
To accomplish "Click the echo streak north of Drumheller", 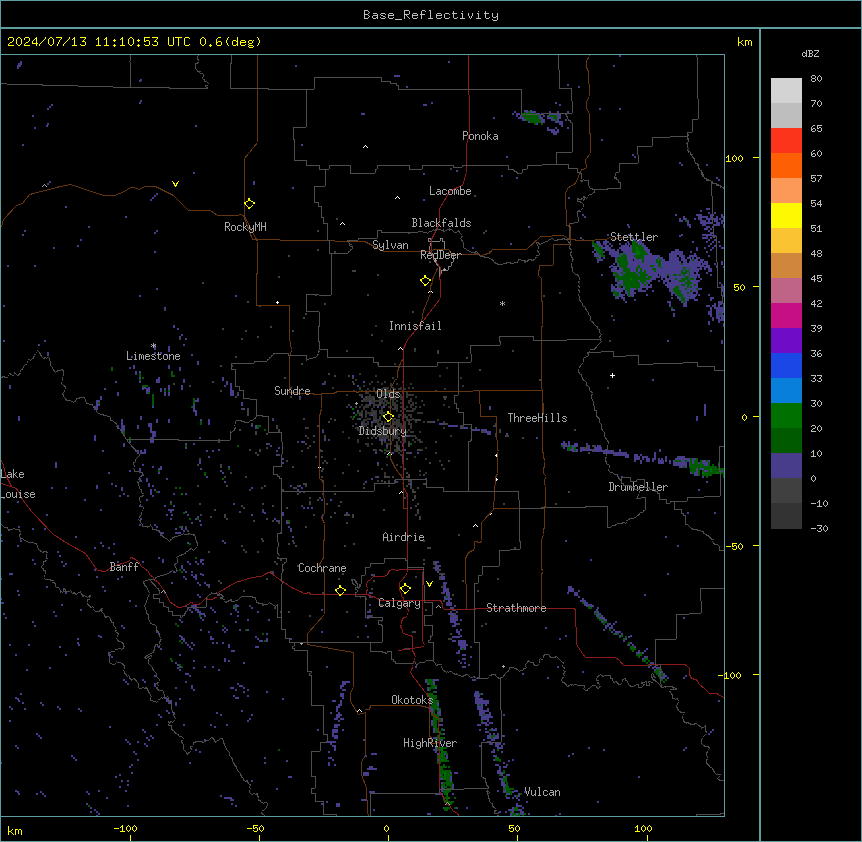I will 640,457.
